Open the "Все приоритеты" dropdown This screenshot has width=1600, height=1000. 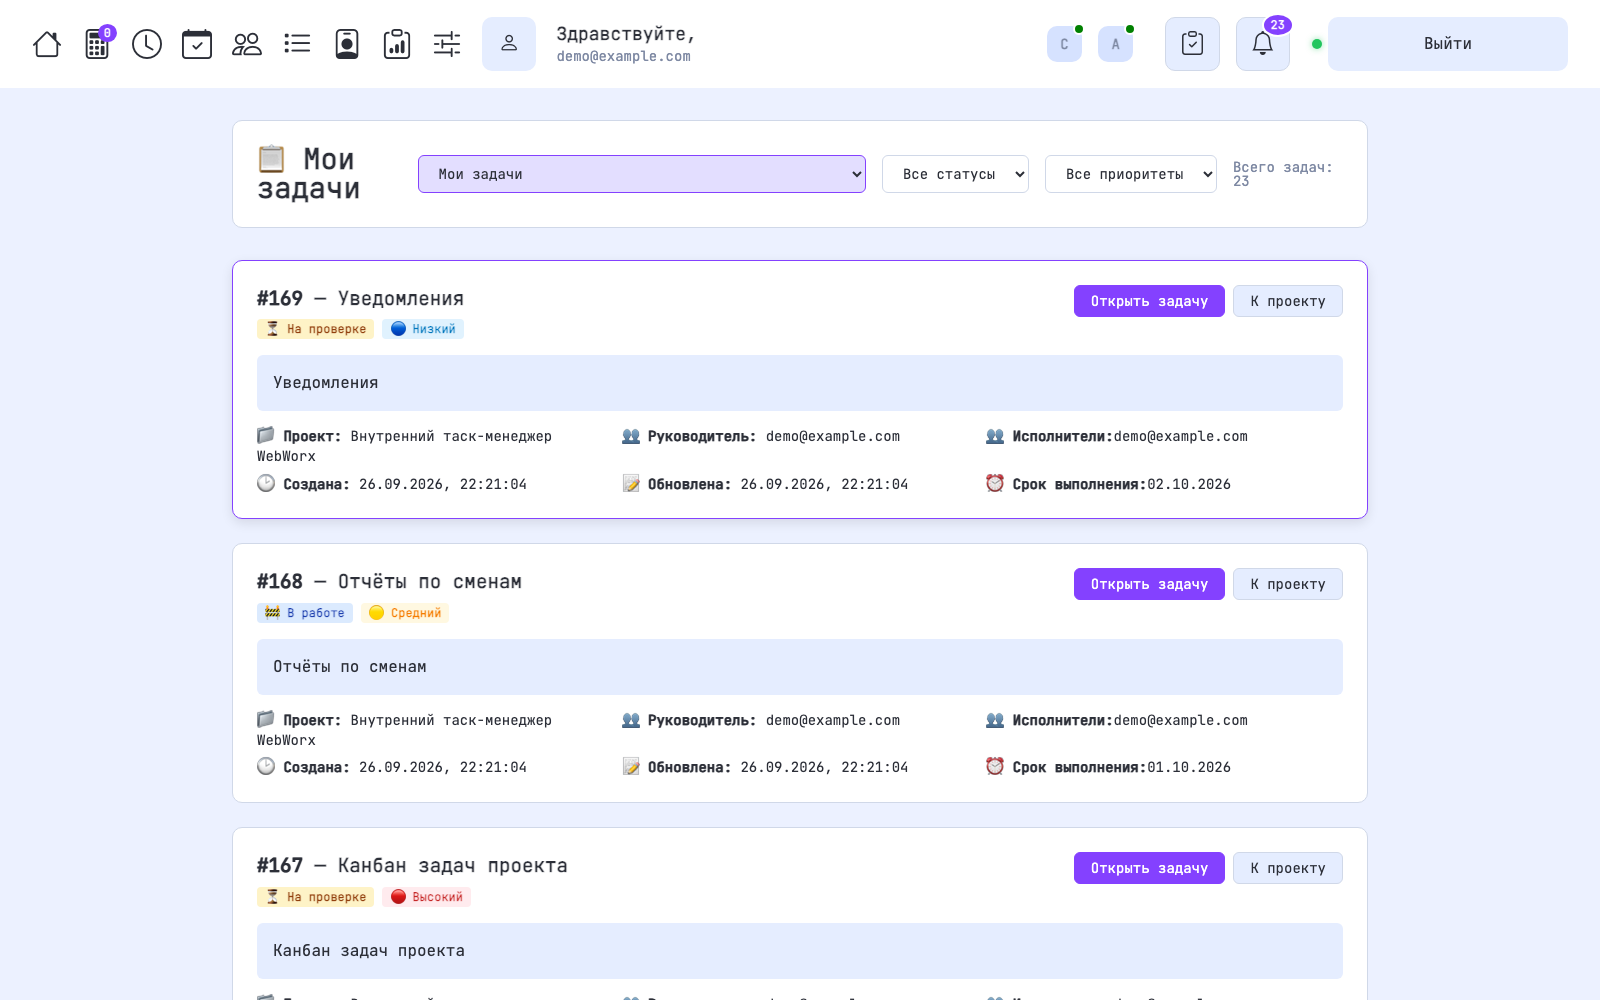tap(1131, 174)
